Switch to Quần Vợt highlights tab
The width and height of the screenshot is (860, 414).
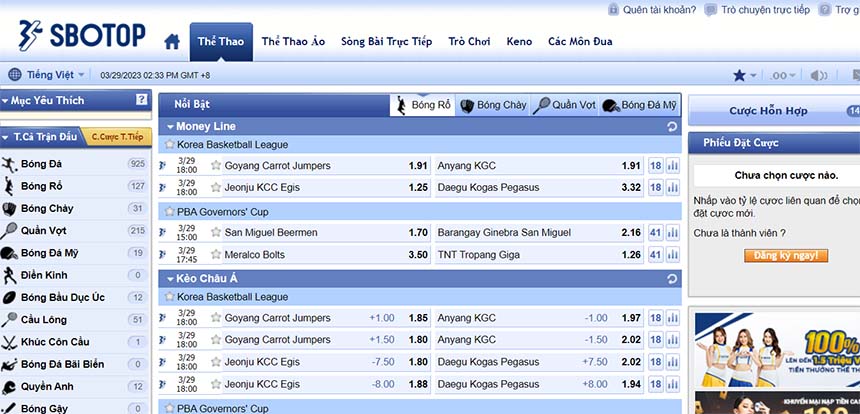(565, 105)
